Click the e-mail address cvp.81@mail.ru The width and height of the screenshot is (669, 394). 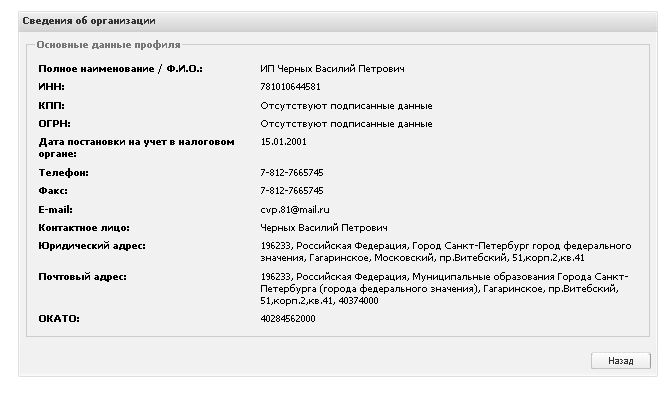[294, 210]
